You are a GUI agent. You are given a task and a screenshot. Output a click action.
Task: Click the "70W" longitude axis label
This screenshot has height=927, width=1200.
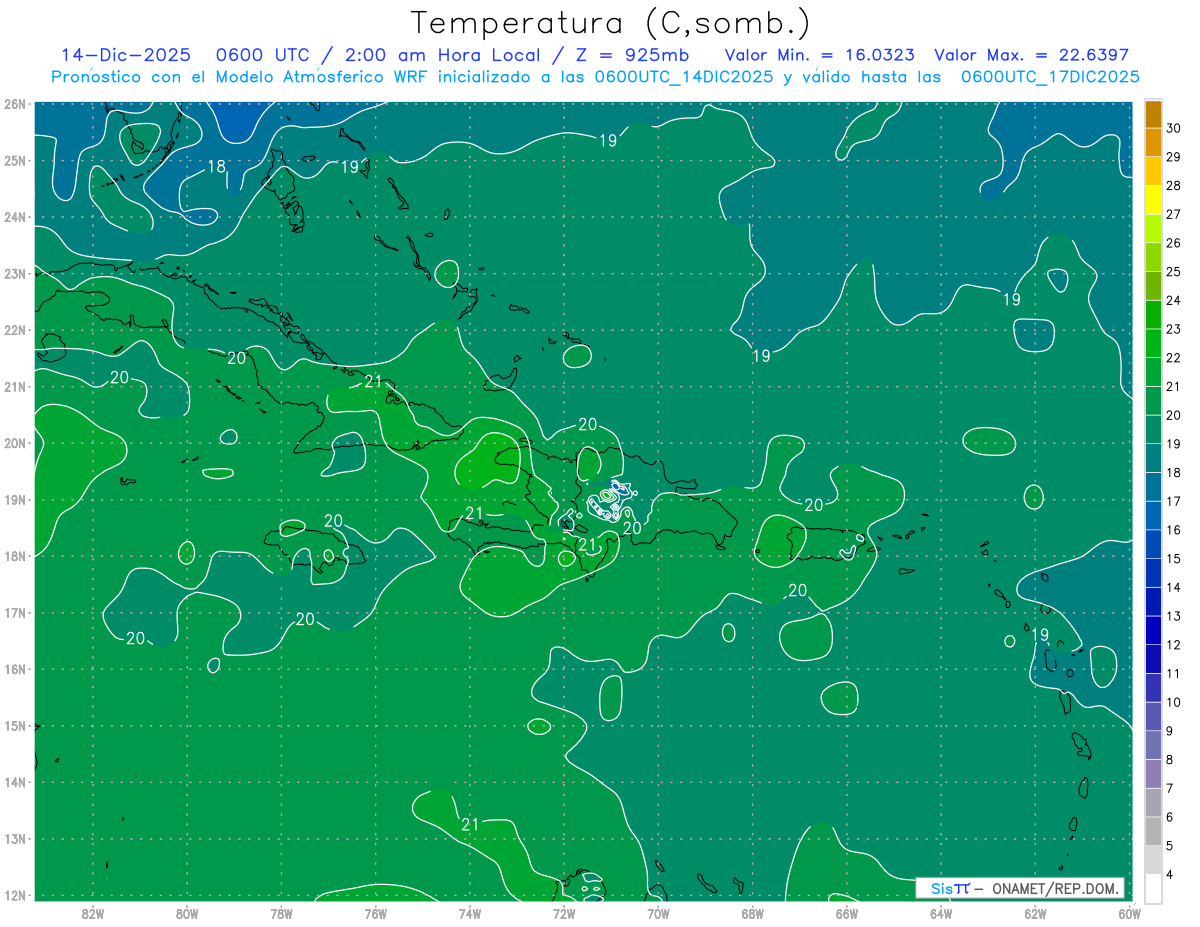coord(658,912)
